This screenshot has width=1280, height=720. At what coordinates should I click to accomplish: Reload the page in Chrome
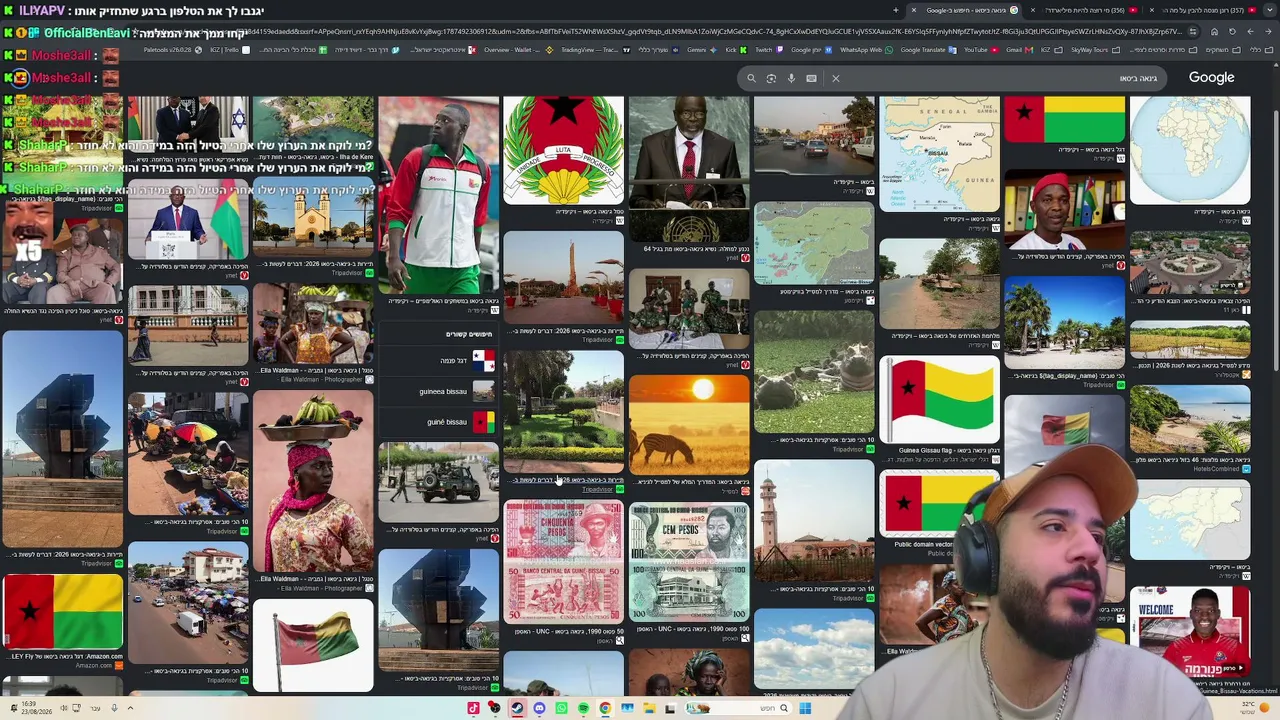click(1232, 31)
